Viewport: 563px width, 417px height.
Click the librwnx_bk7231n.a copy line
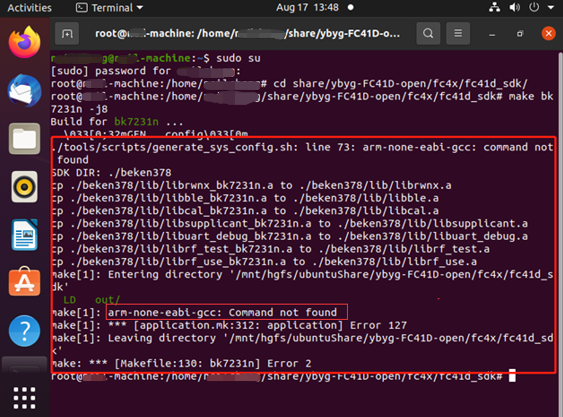(x=251, y=185)
